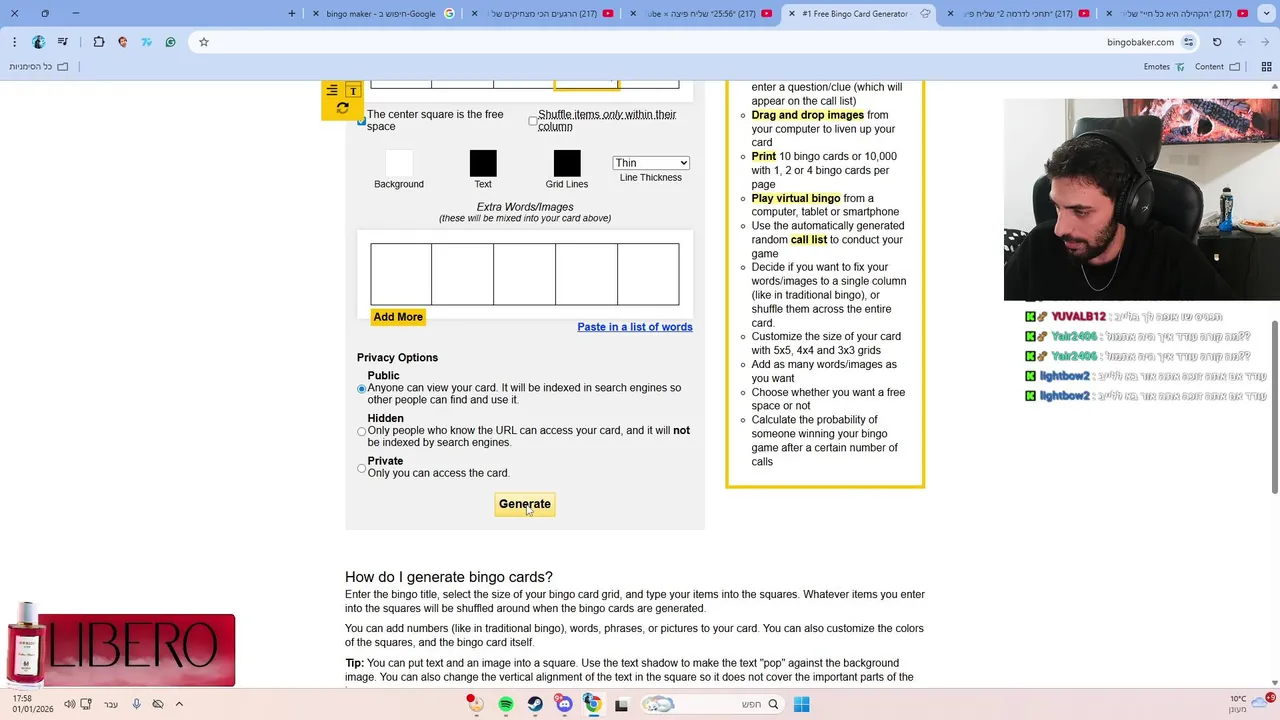Image resolution: width=1280 pixels, height=720 pixels.
Task: Open Spotify from the taskbar
Action: coord(506,704)
